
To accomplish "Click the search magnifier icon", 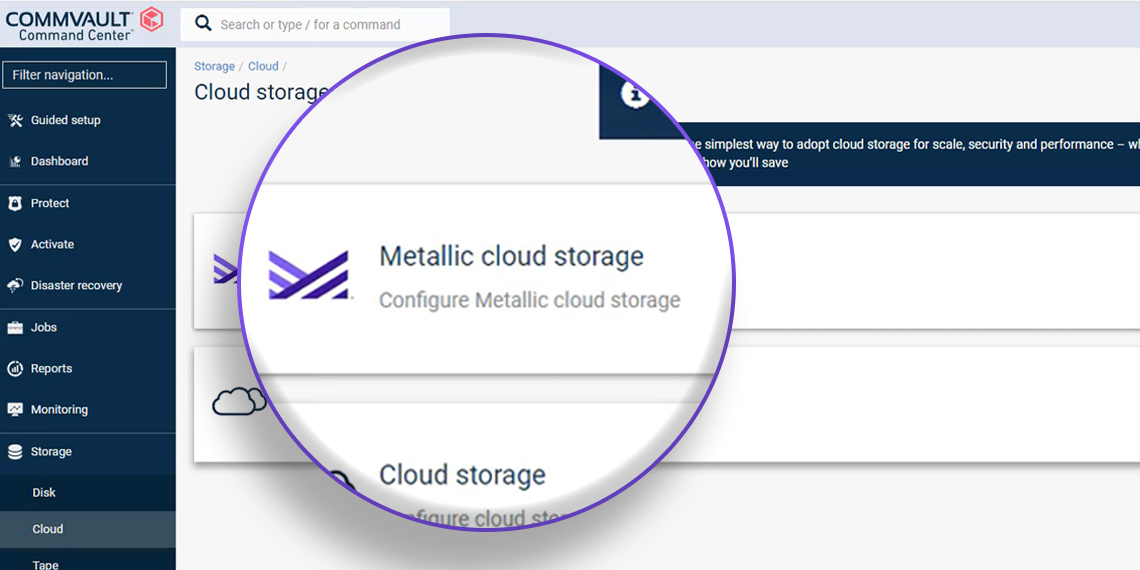I will (x=204, y=24).
